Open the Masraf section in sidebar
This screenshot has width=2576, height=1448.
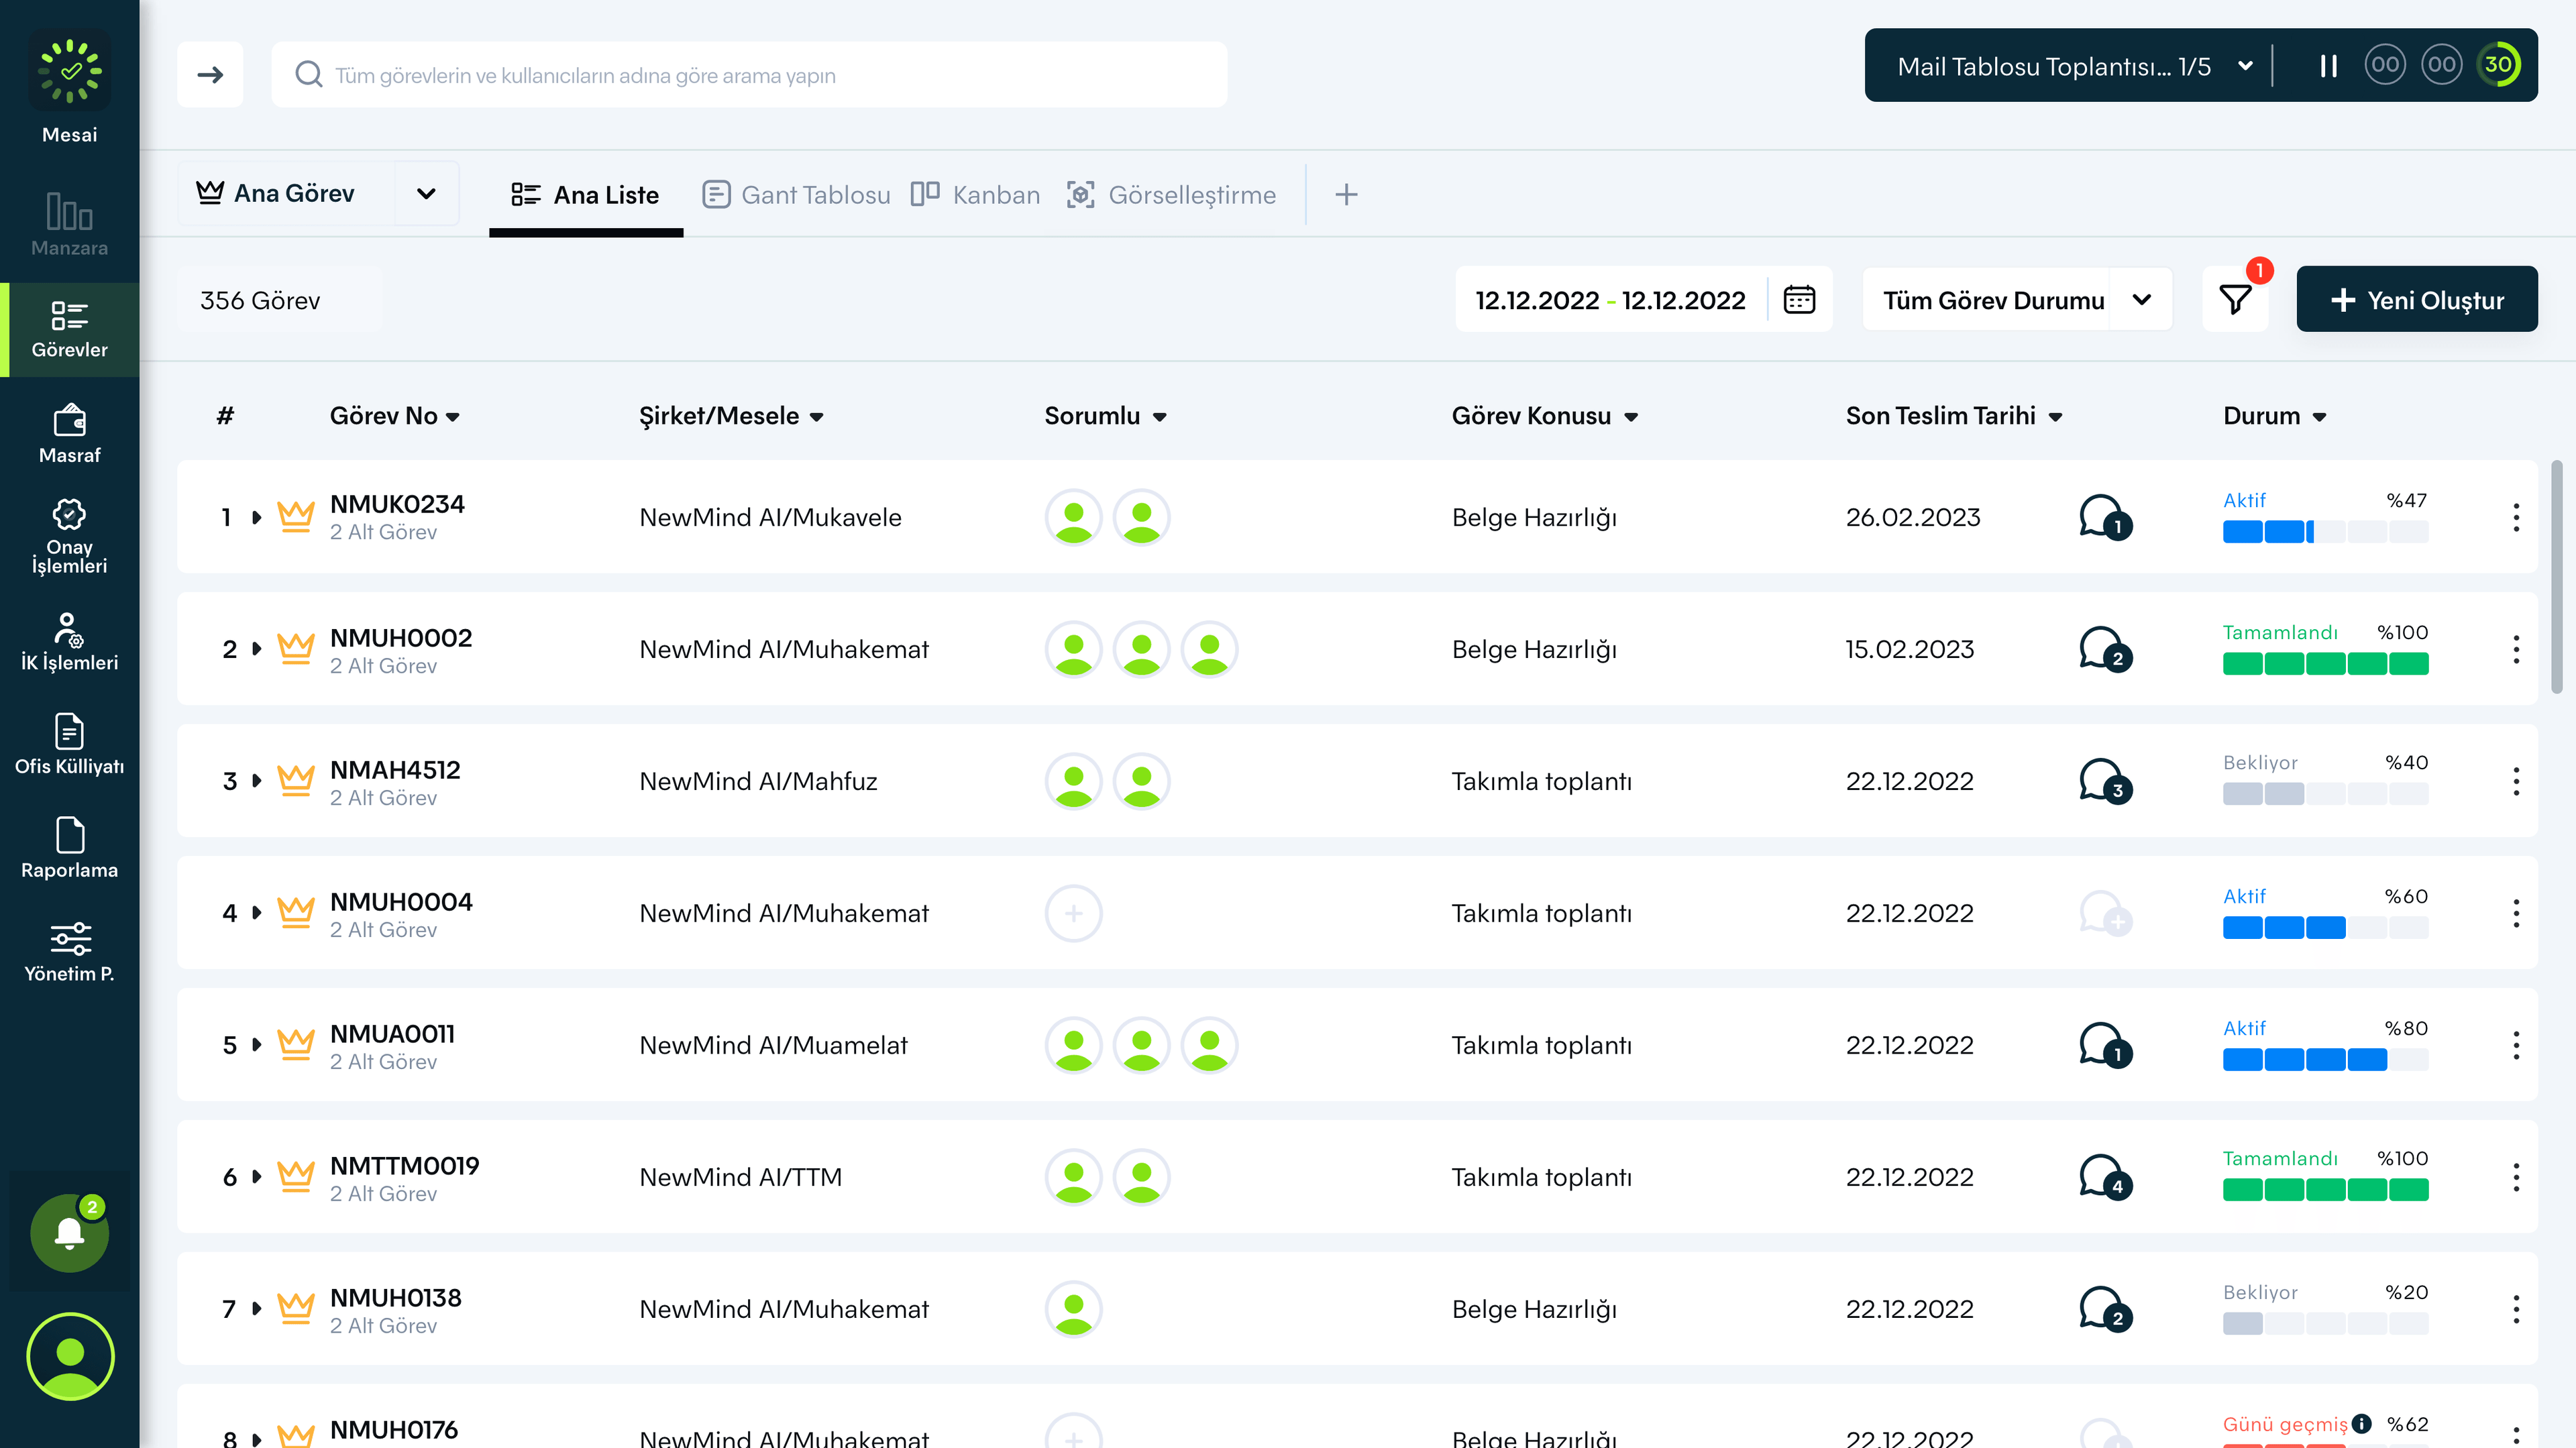tap(69, 434)
